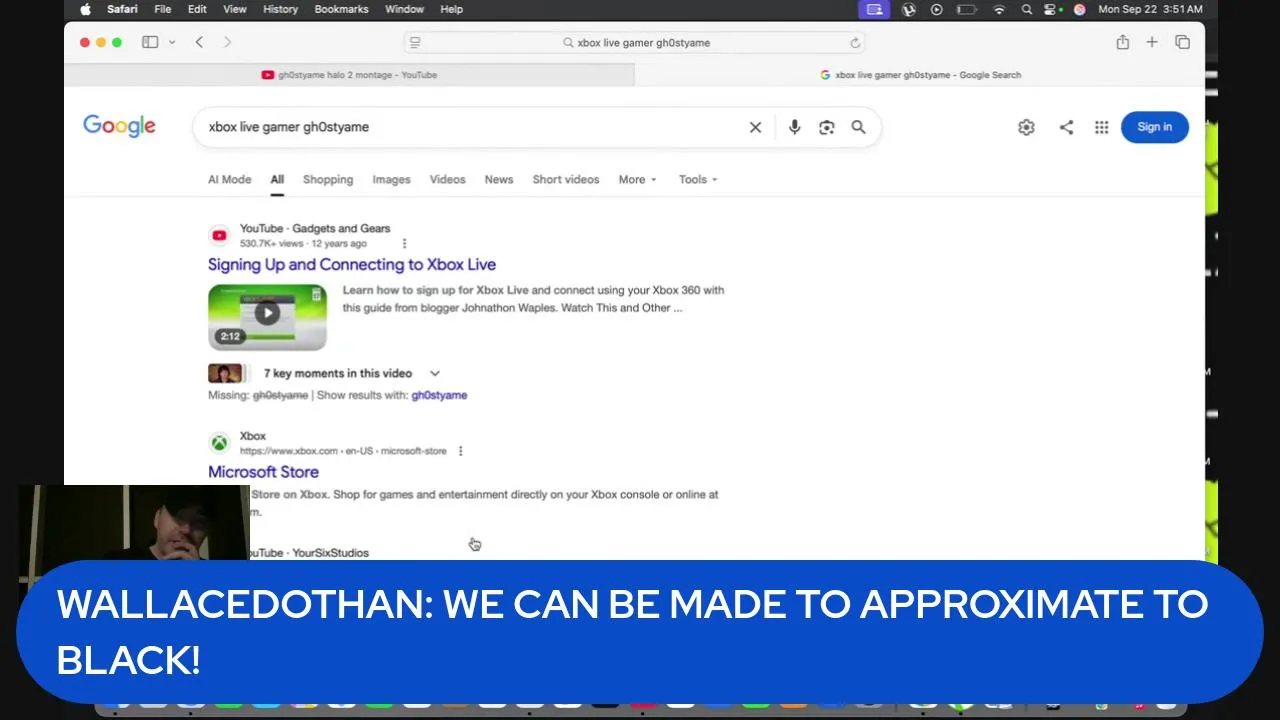Open the Edit menu
Viewport: 1280px width, 720px height.
[x=197, y=9]
